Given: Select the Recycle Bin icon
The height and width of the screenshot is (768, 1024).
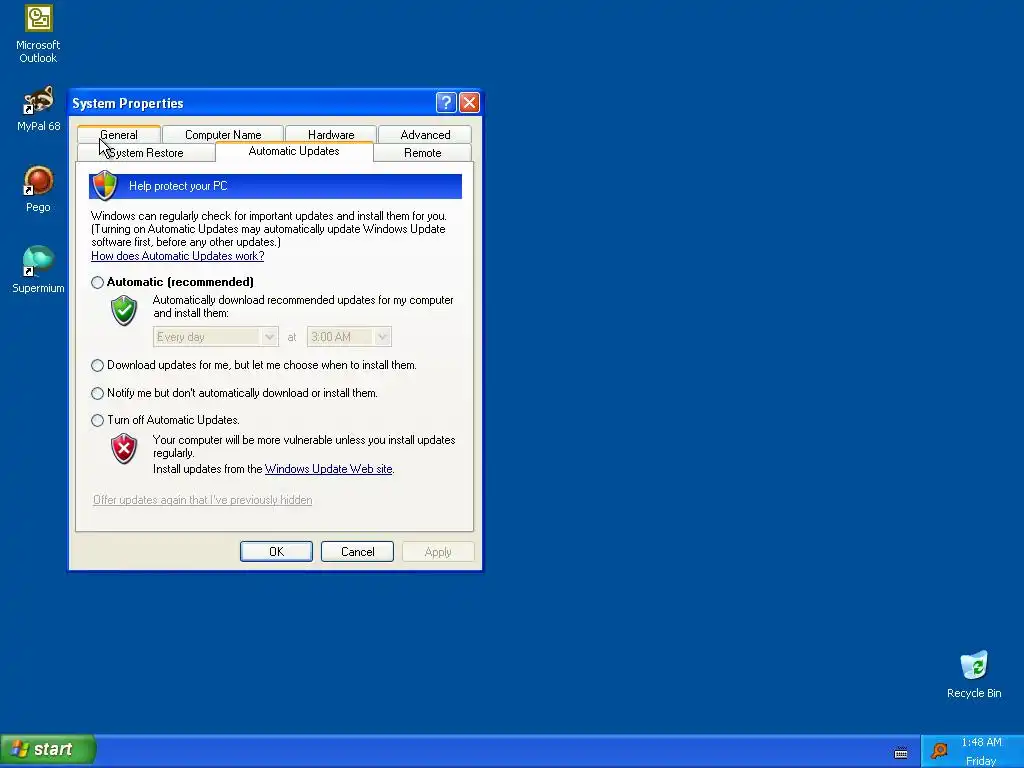Looking at the screenshot, I should pyautogui.click(x=974, y=675).
